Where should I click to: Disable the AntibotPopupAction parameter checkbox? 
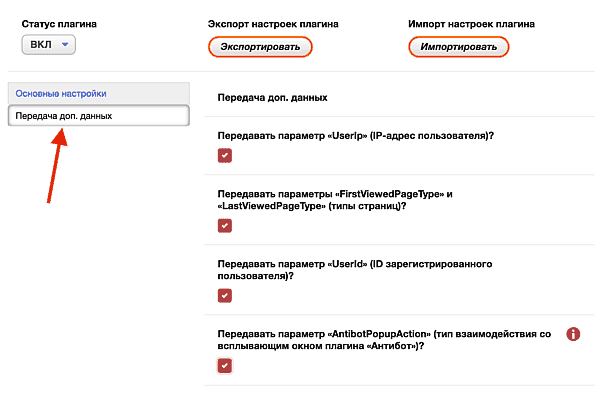point(225,366)
